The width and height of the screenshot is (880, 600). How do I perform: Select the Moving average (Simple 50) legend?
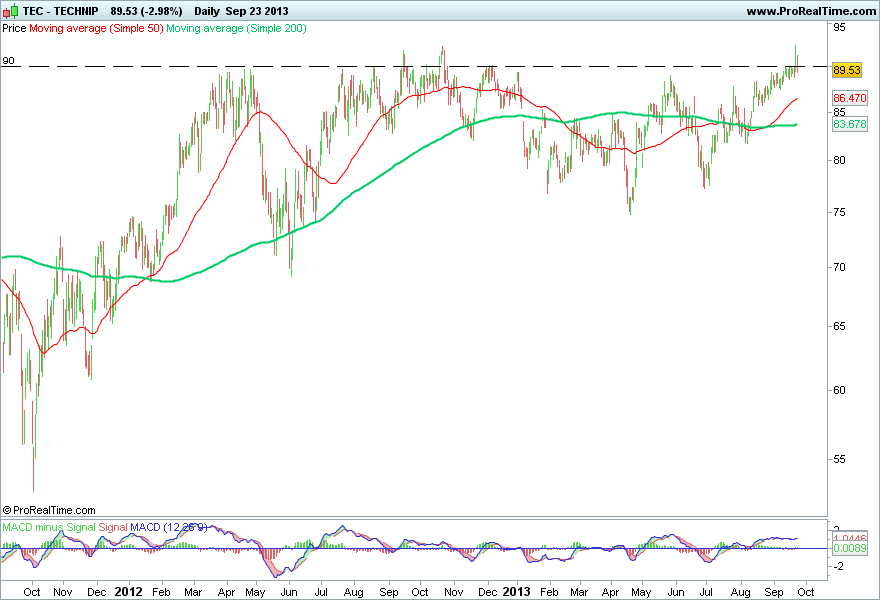click(x=96, y=28)
